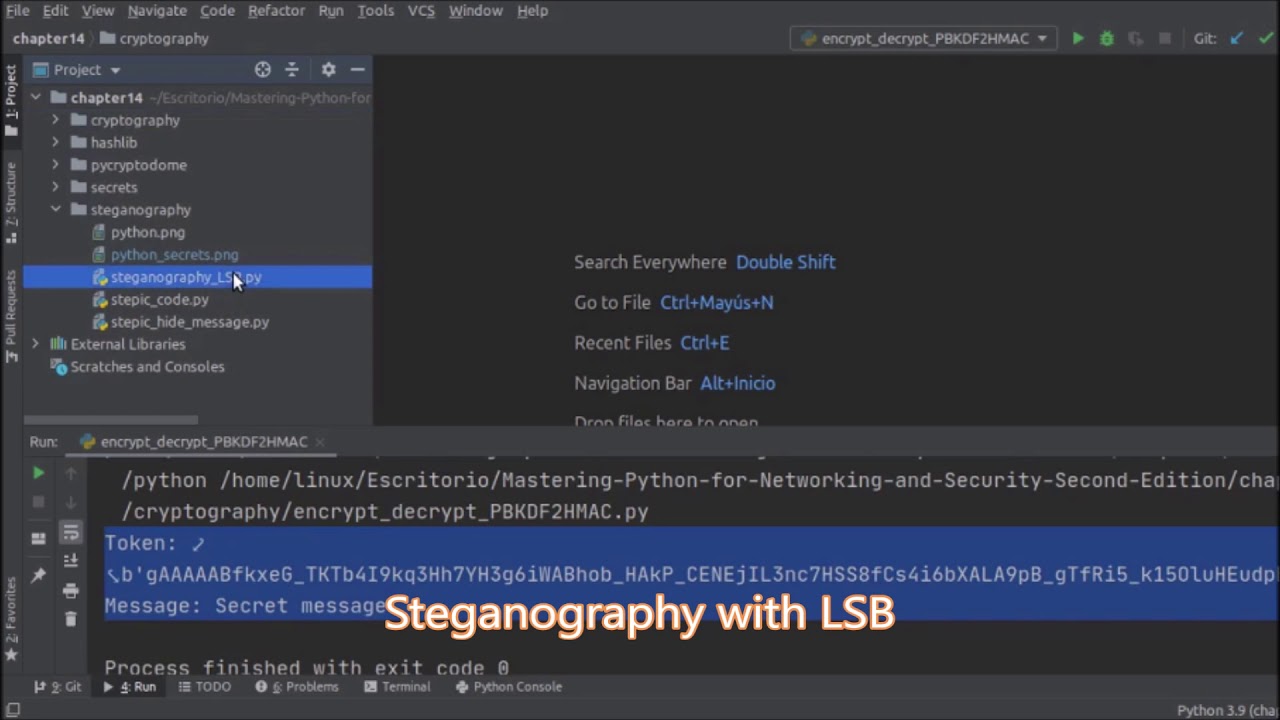Open the Navigate menu
The height and width of the screenshot is (720, 1280).
tap(157, 10)
